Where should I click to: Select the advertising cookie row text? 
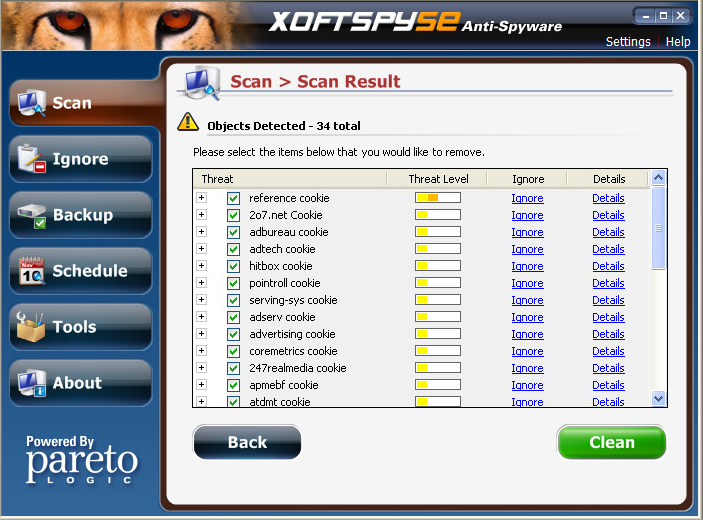point(292,334)
